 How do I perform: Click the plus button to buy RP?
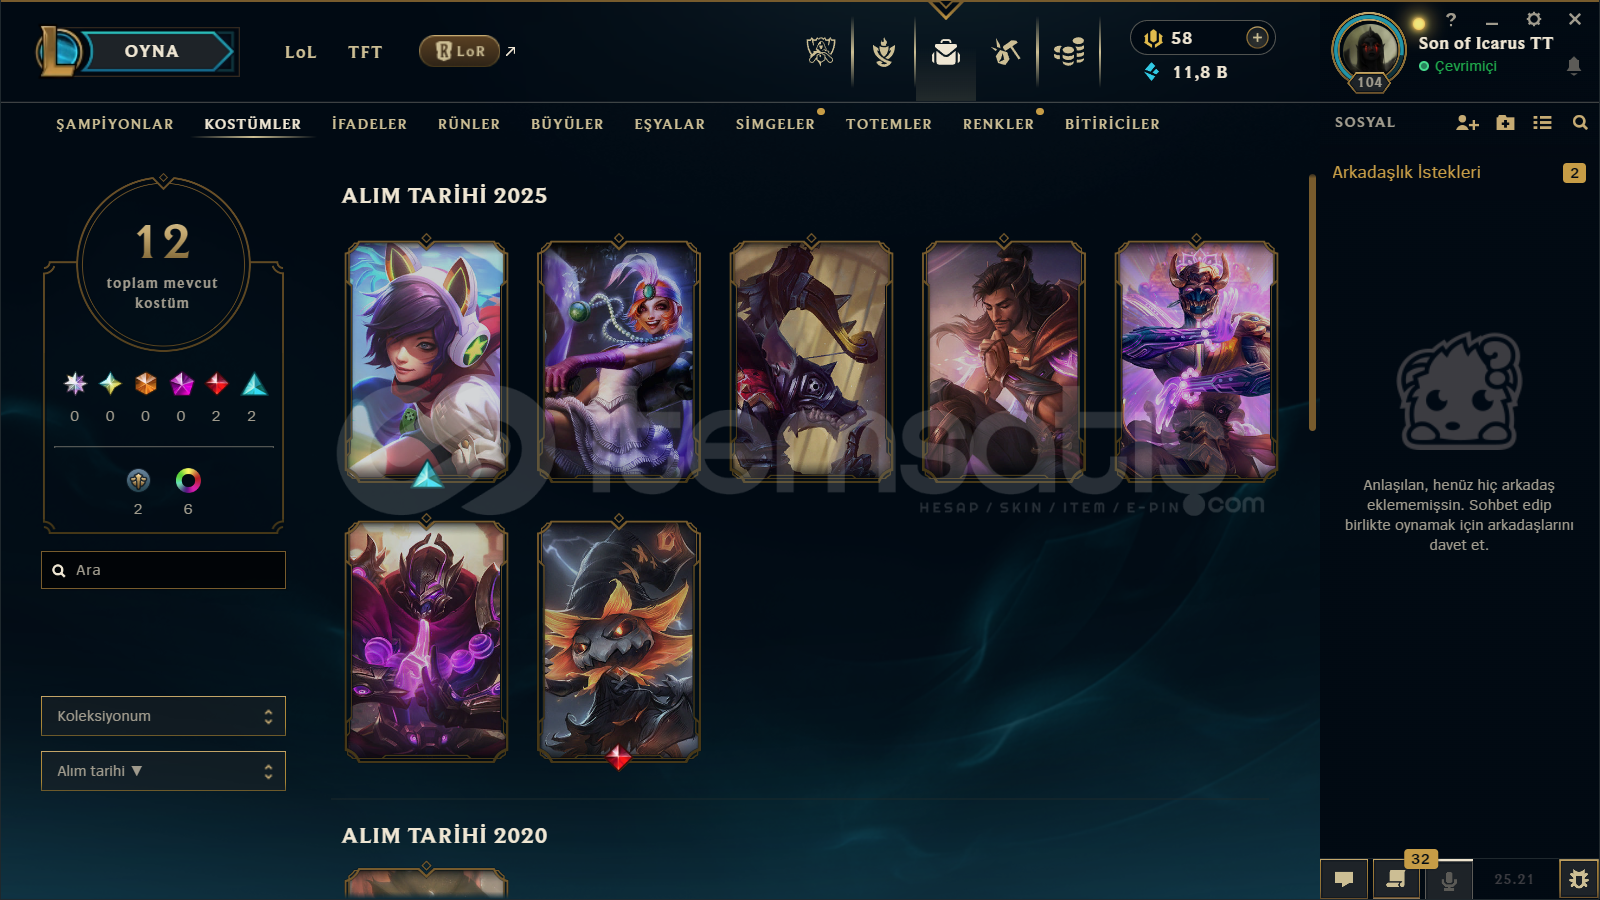(1257, 38)
